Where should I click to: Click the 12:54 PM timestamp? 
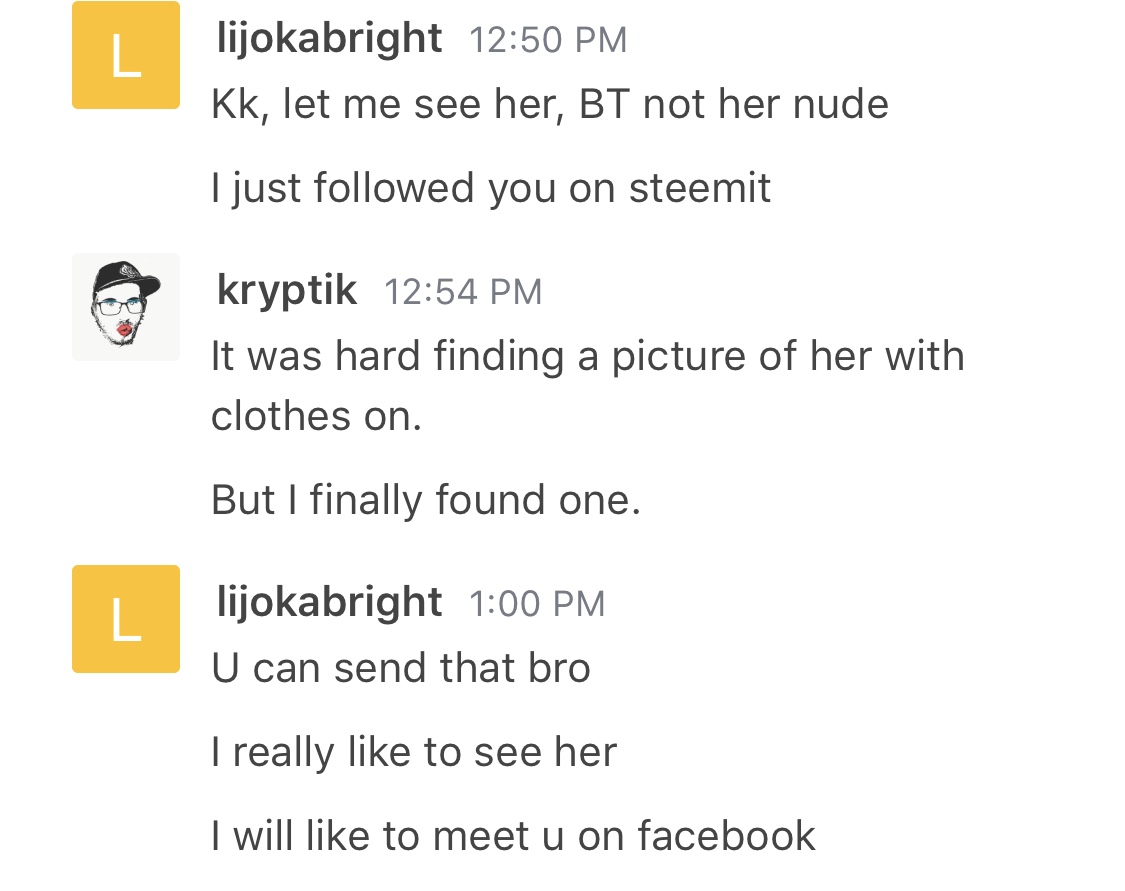463,292
